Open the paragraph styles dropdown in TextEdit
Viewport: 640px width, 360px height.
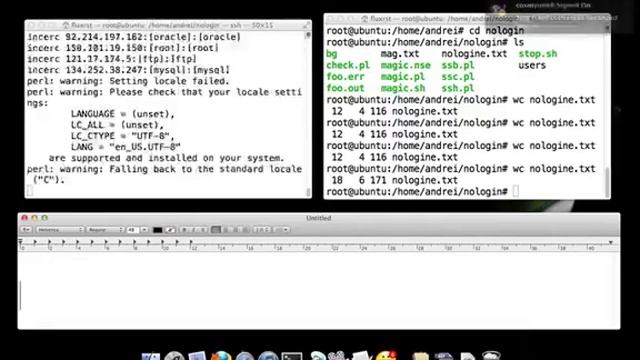[x=26, y=230]
